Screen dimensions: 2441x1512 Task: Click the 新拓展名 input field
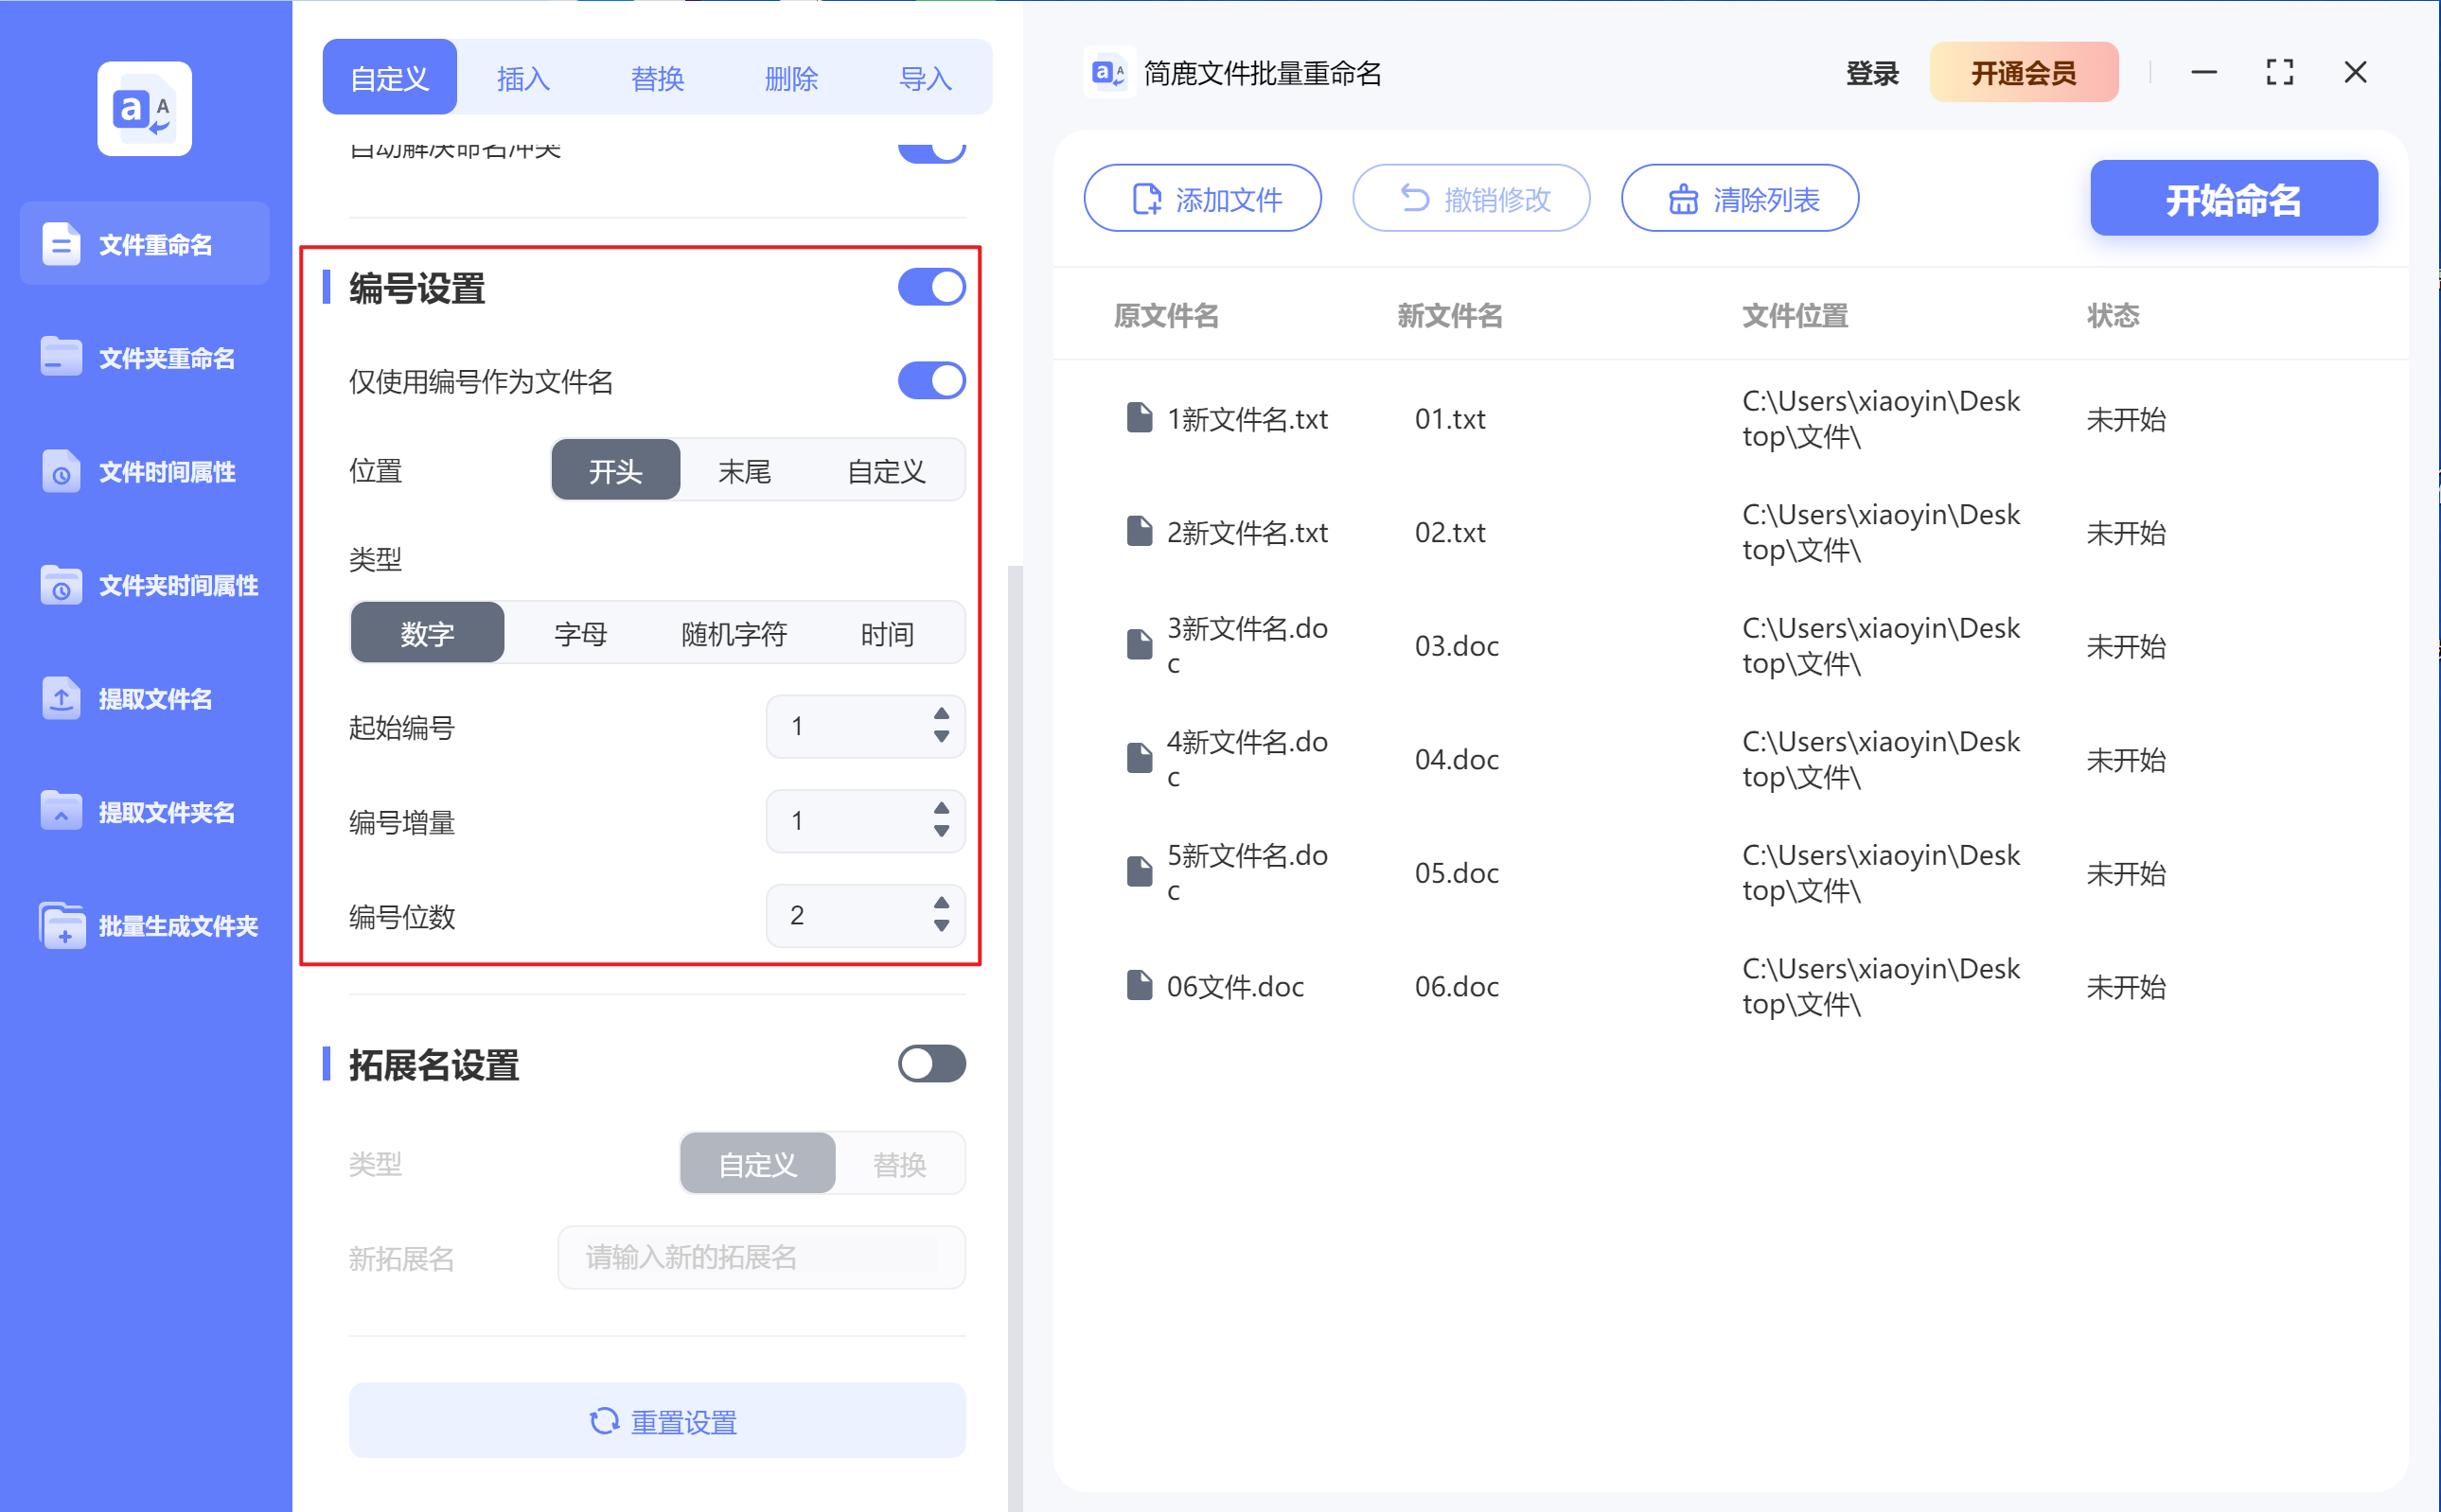tap(760, 1257)
